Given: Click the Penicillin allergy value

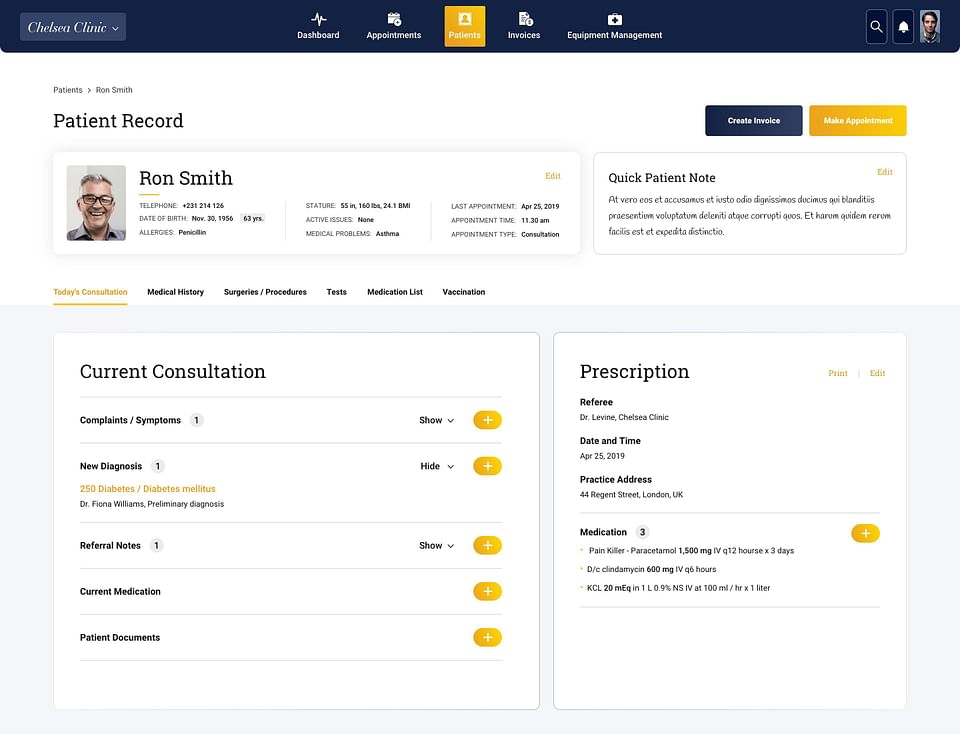Looking at the screenshot, I should (192, 233).
